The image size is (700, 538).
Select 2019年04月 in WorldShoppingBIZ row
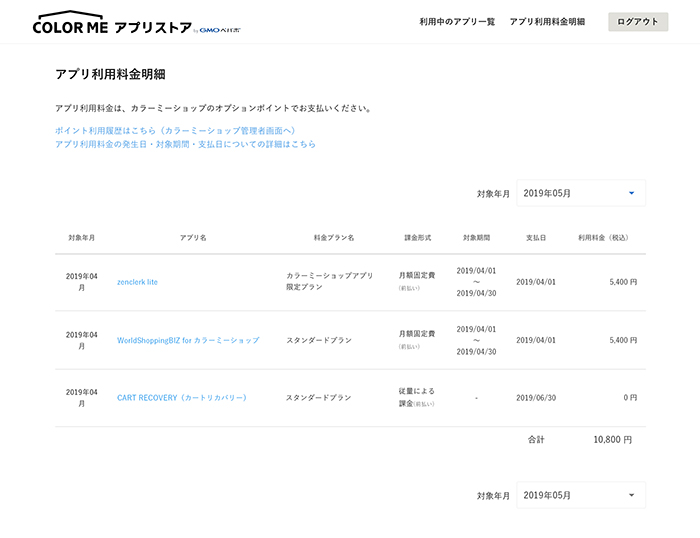click(81, 340)
